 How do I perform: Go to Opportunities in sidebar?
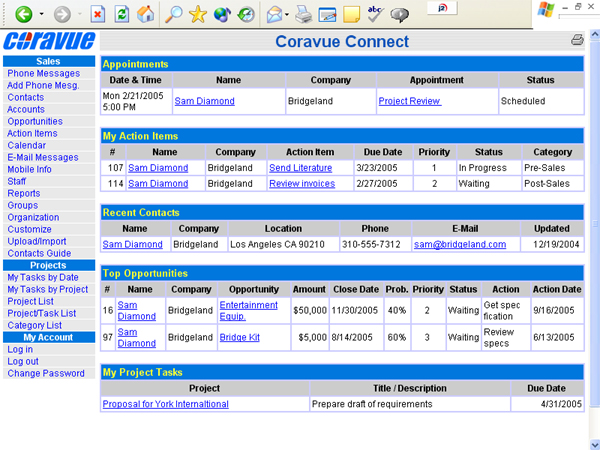click(x=35, y=121)
